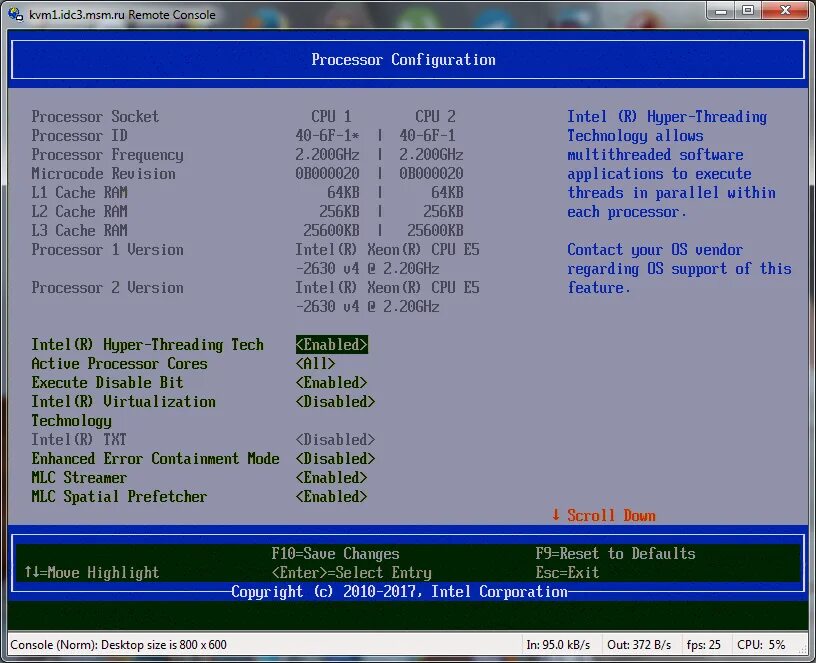
Task: Select MLC Spatial Prefetcher label
Action: [x=119, y=496]
